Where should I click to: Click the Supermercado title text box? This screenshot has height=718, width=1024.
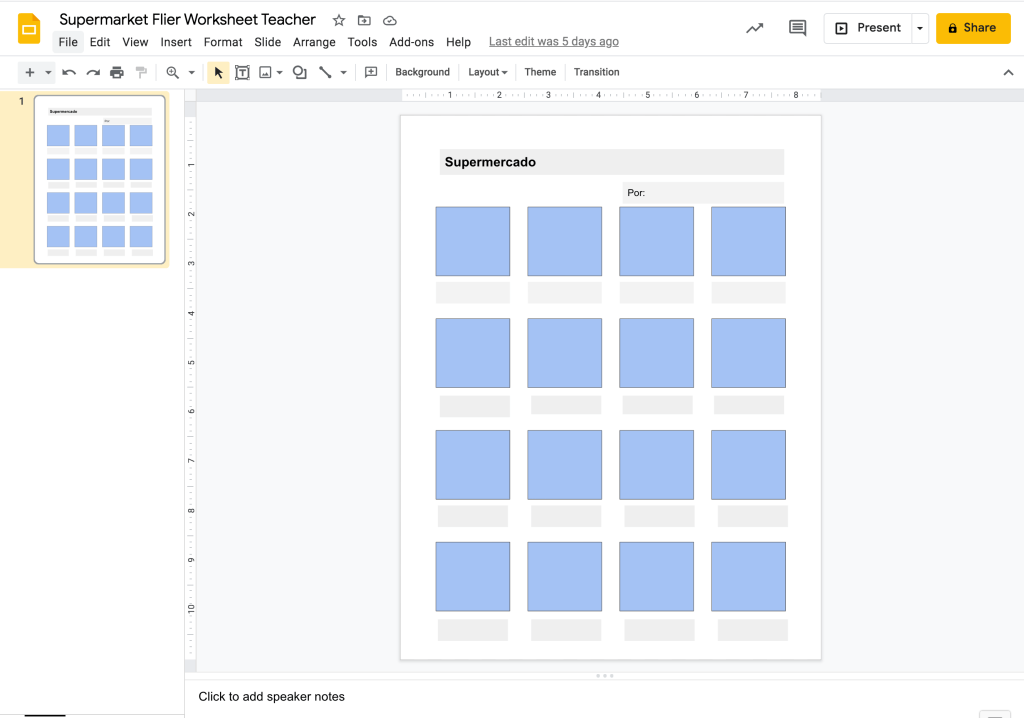(x=611, y=162)
